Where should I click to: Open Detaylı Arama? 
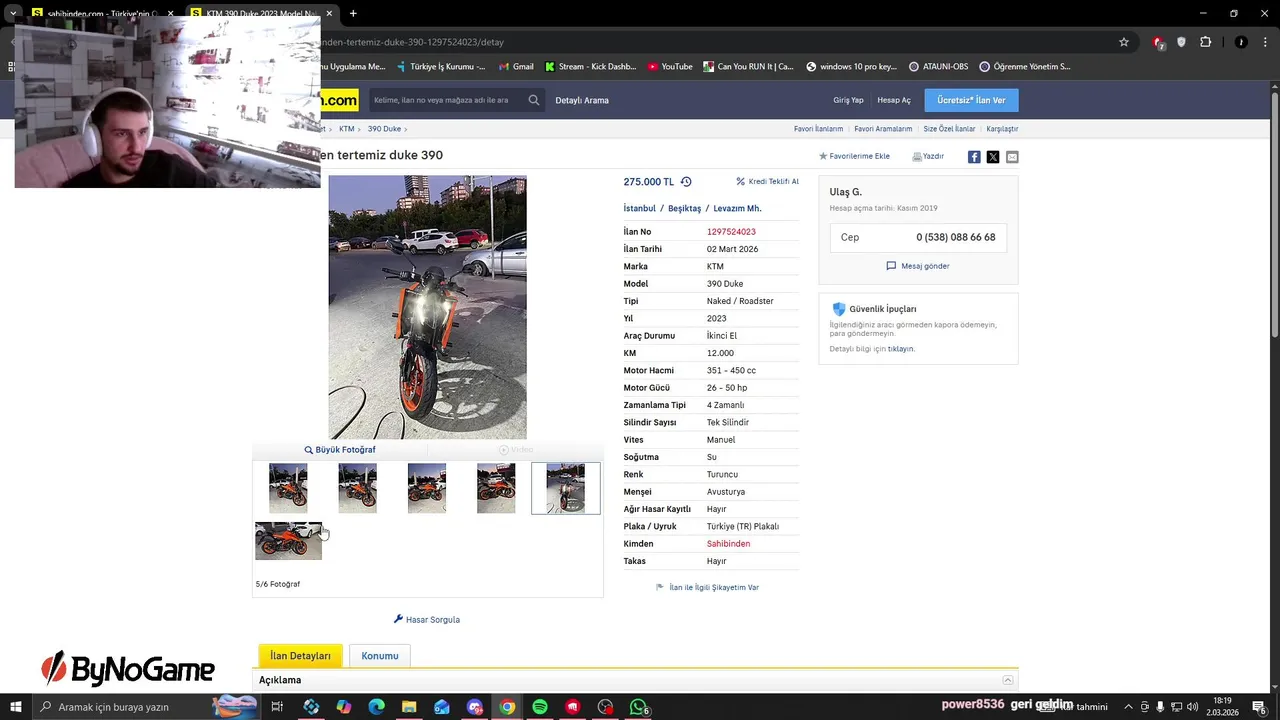click(582, 100)
